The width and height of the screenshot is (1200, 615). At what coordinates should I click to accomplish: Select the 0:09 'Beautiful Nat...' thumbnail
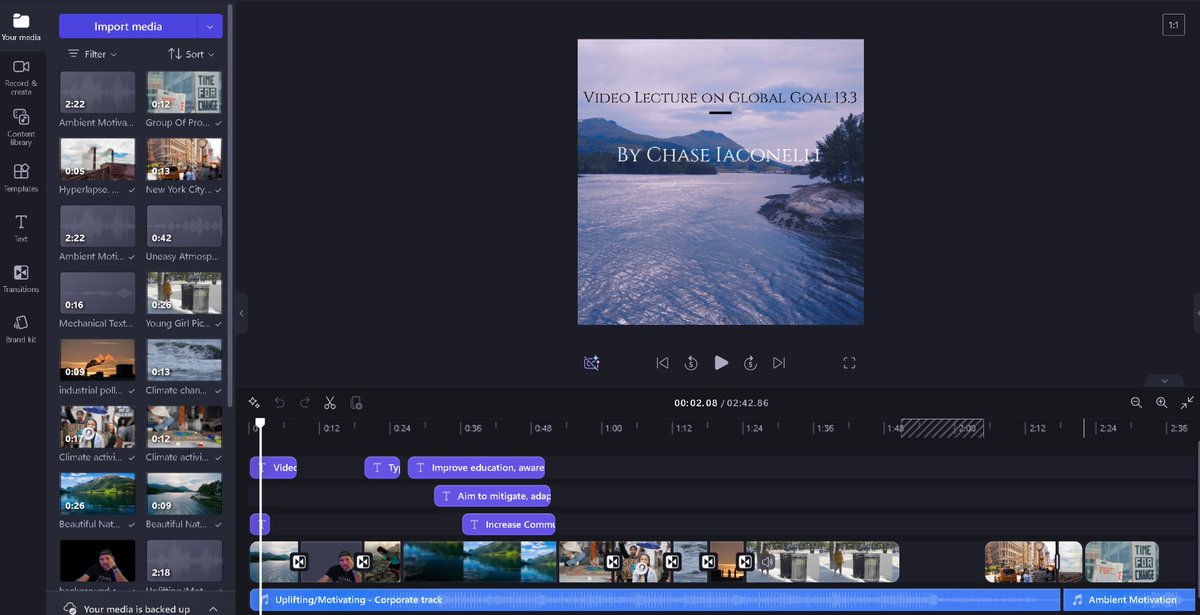(x=184, y=493)
